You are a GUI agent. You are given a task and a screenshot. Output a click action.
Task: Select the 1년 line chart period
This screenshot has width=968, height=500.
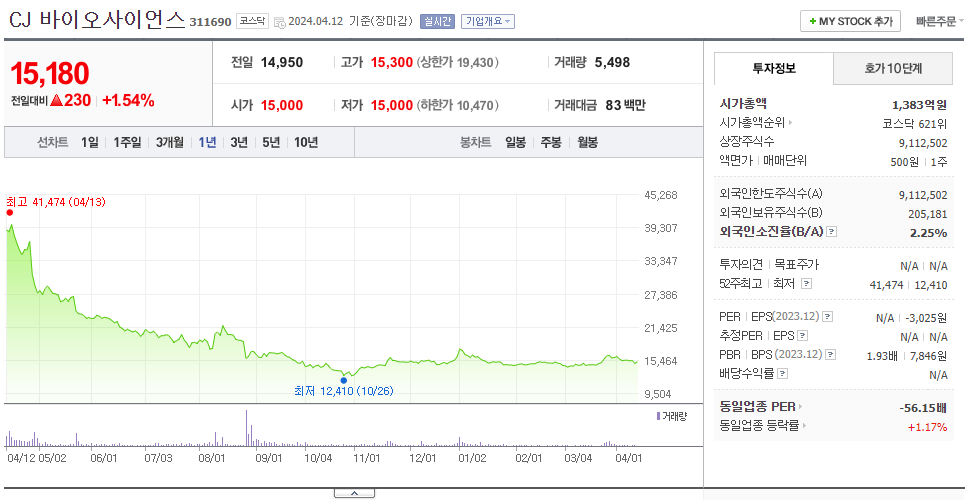tap(207, 143)
